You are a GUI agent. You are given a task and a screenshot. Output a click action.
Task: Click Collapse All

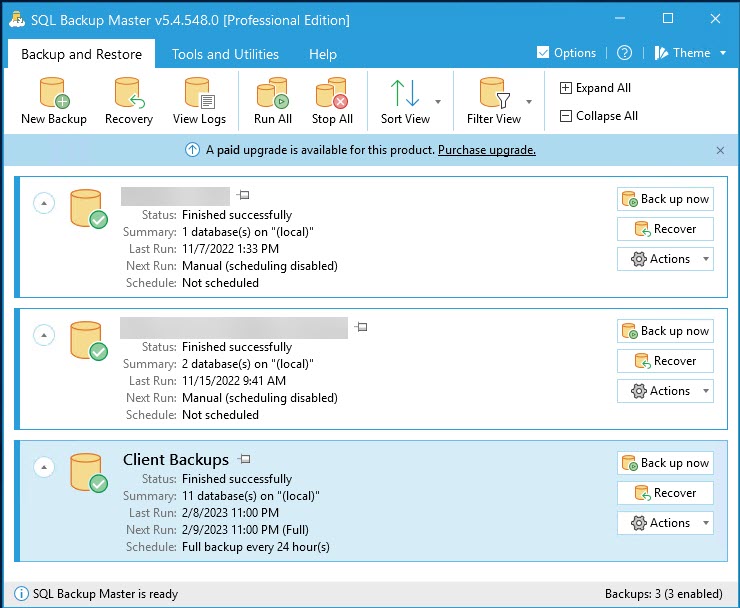[x=598, y=116]
